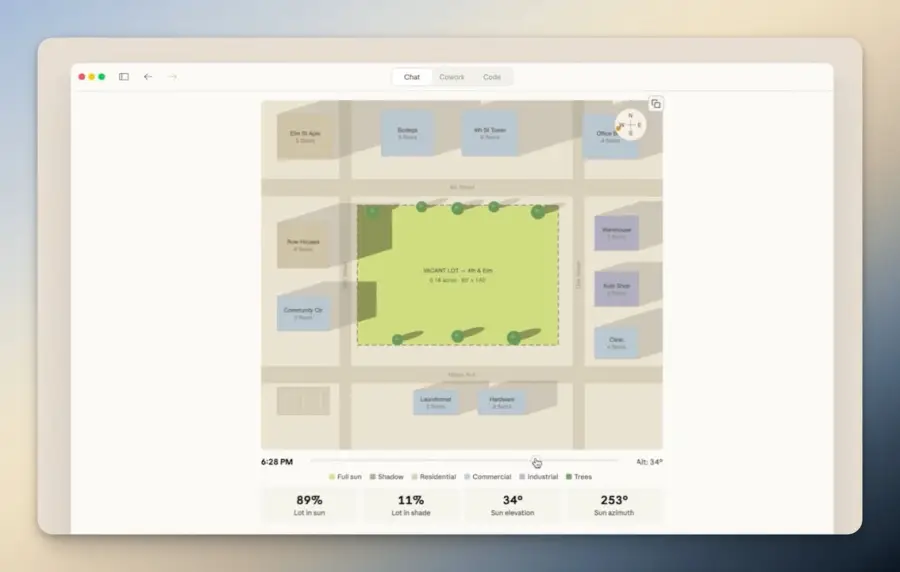Toggle the sidebar panel icon
This screenshot has width=900, height=572.
(x=124, y=77)
